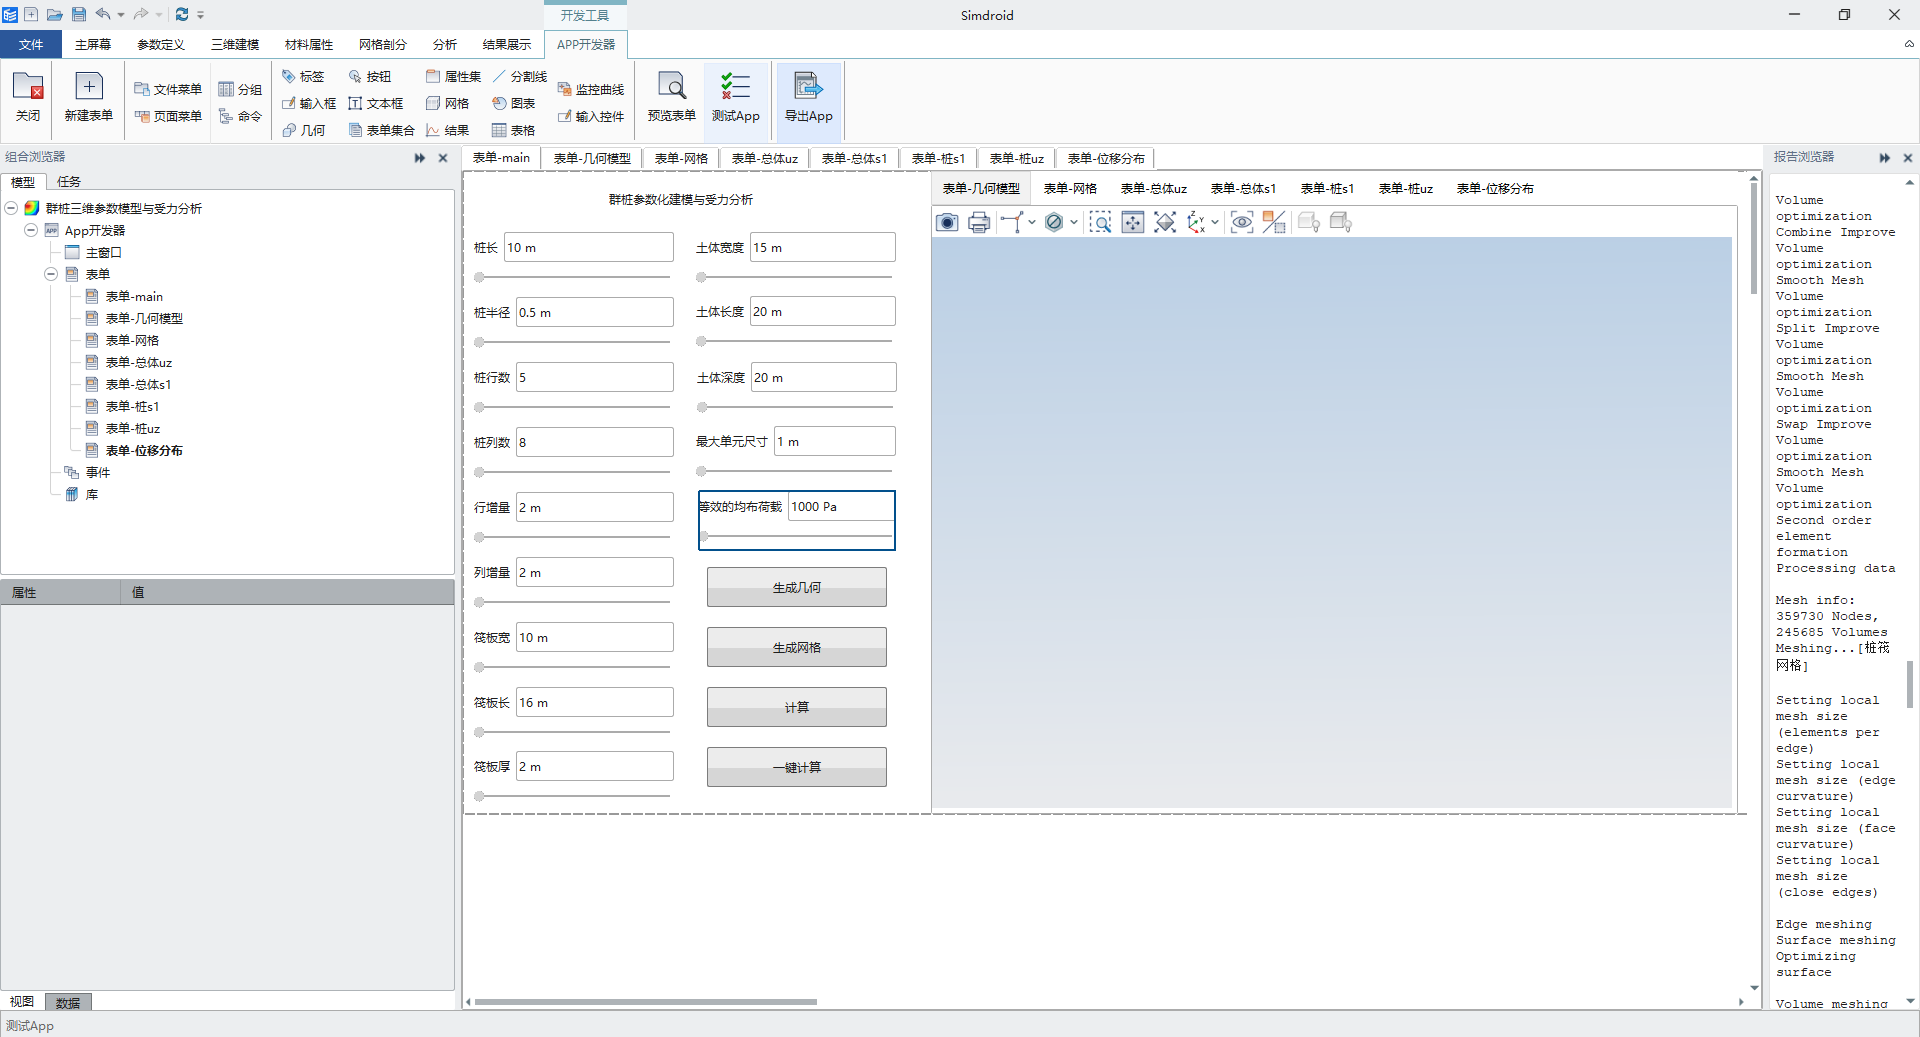Insert a 按钮 button control

[x=370, y=76]
